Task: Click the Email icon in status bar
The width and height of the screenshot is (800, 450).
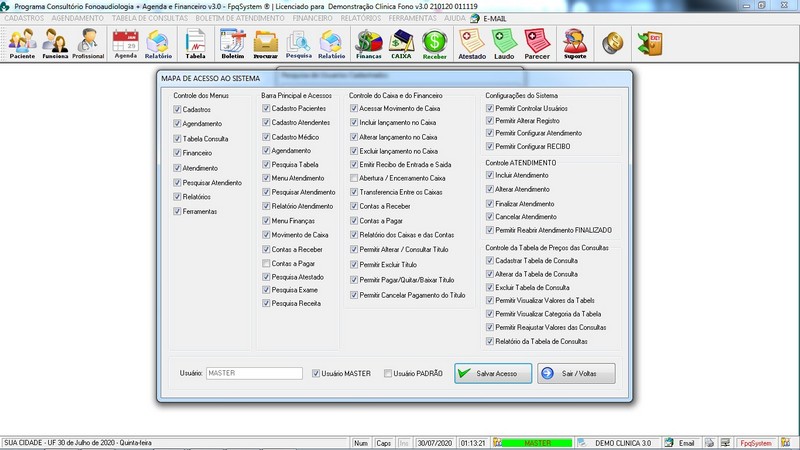Action: click(x=669, y=443)
